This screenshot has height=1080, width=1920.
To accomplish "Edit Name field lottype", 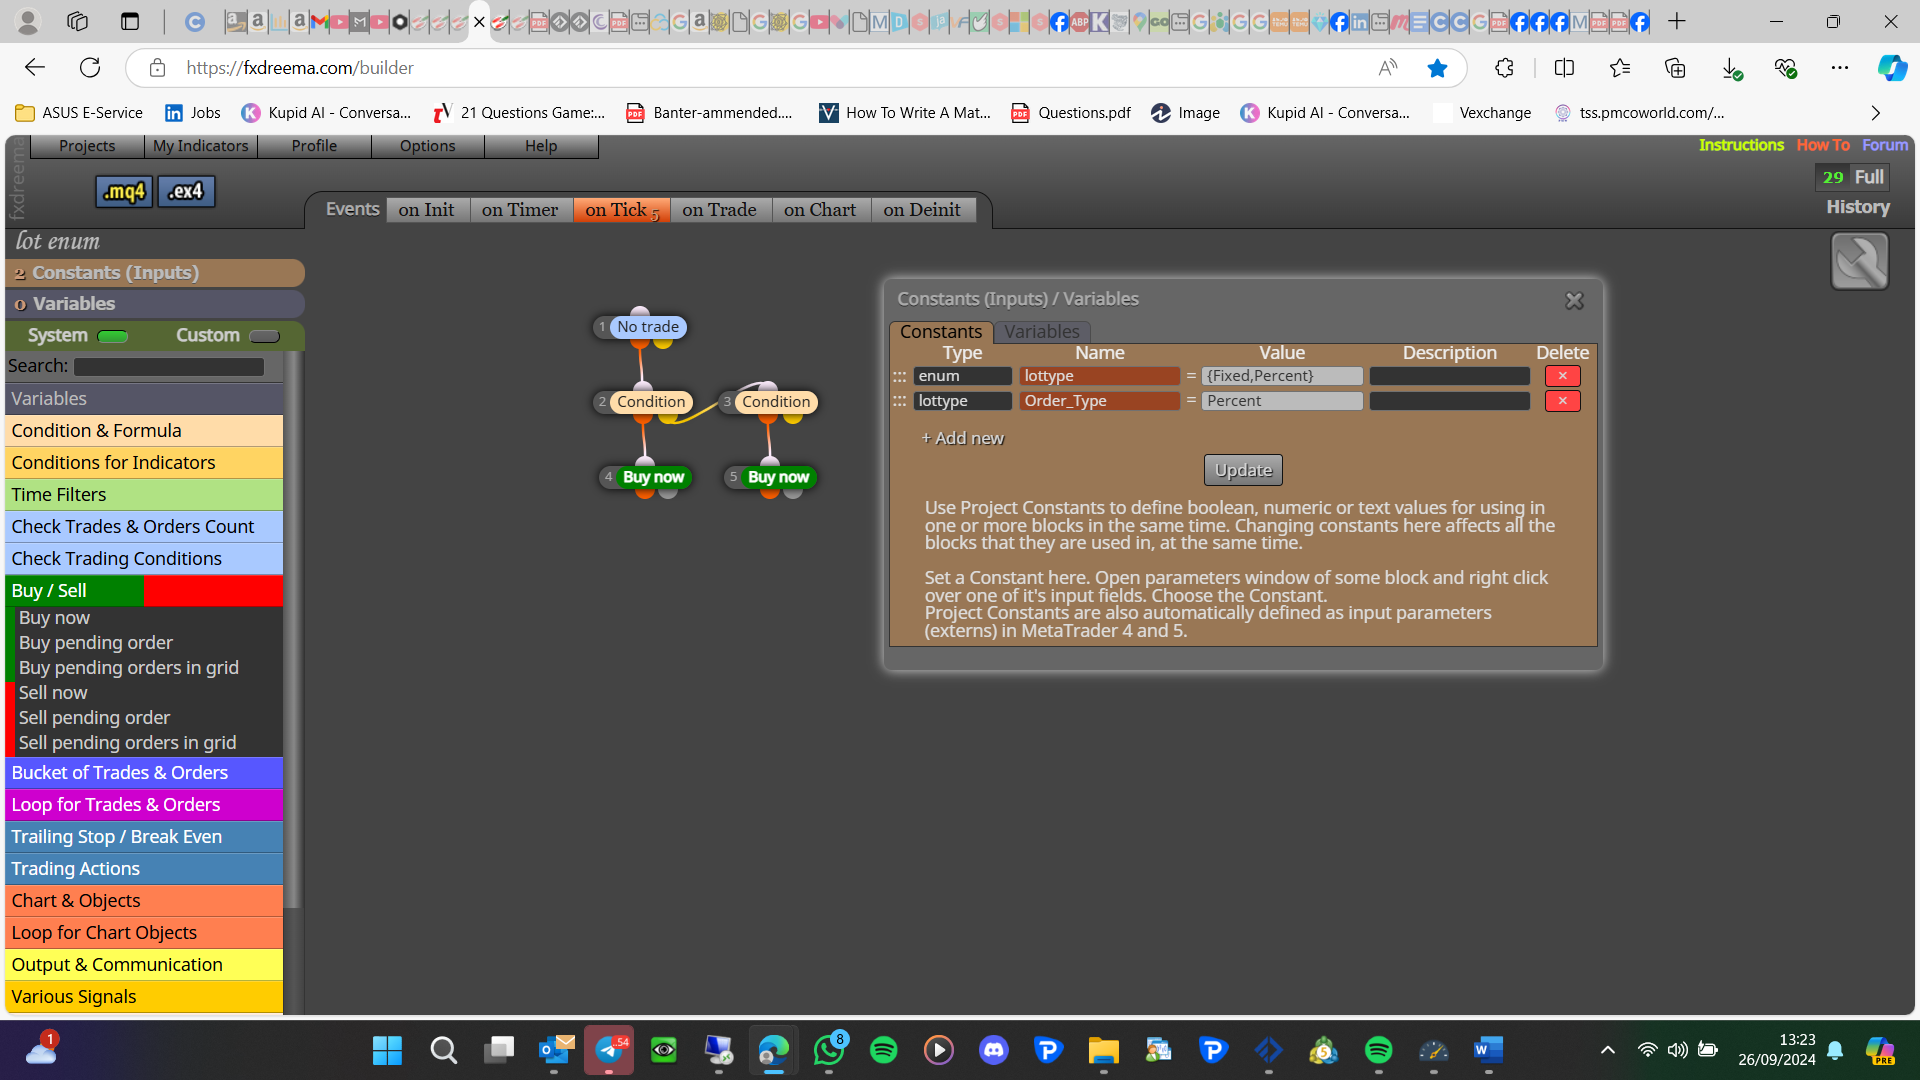I will (1099, 376).
